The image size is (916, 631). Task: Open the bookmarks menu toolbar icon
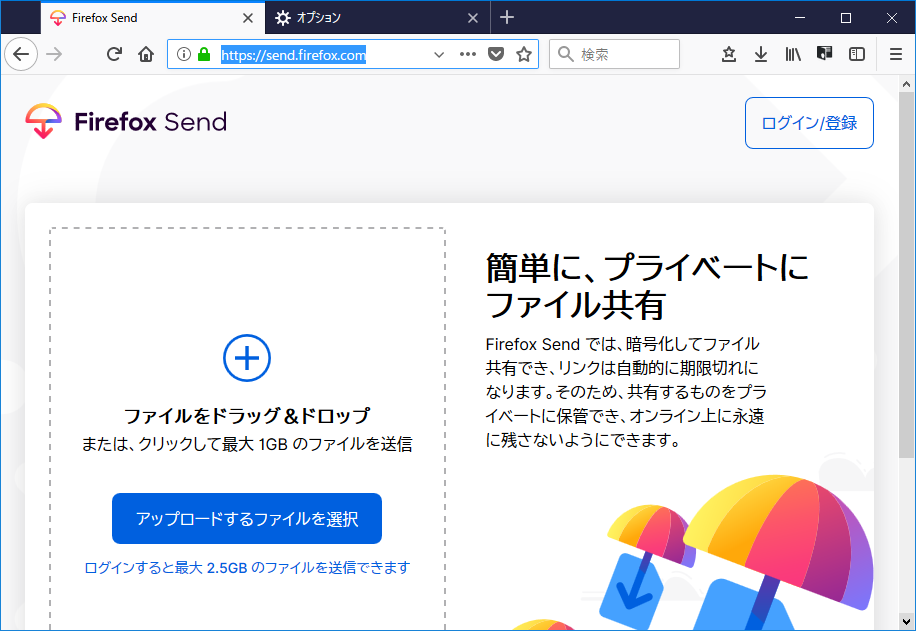(728, 54)
